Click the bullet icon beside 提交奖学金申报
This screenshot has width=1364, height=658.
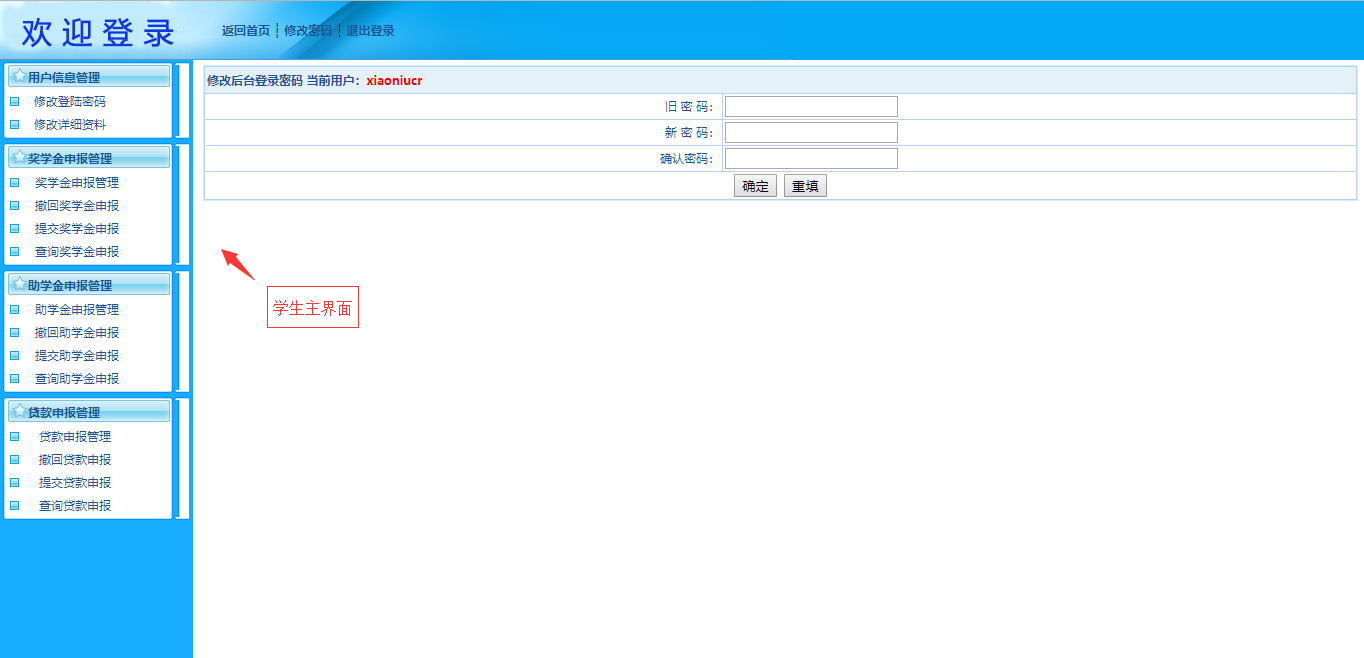[x=15, y=229]
